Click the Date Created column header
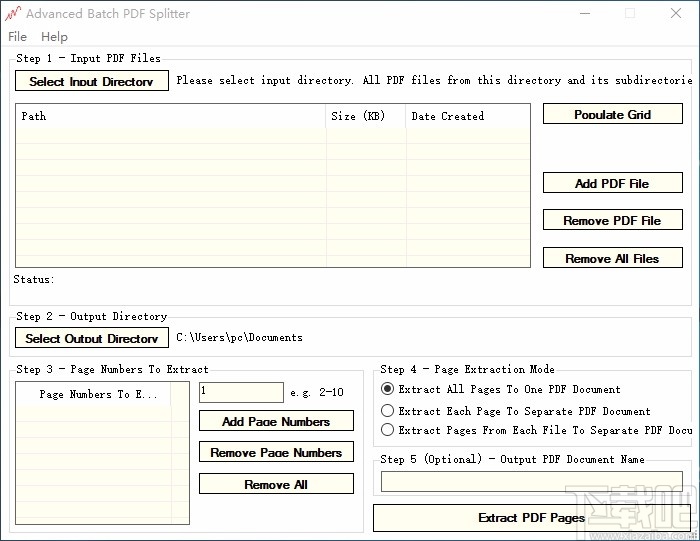 (x=468, y=116)
